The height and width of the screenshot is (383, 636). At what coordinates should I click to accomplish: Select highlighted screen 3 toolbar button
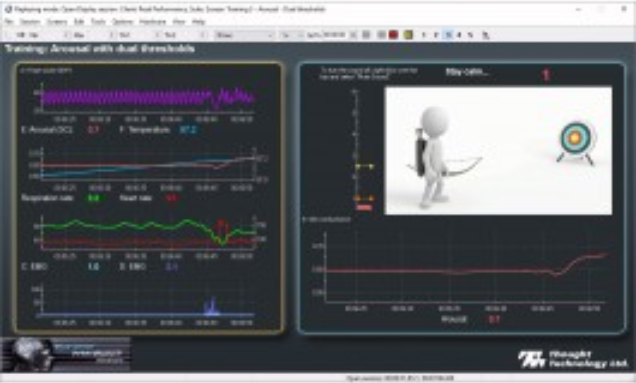point(448,35)
